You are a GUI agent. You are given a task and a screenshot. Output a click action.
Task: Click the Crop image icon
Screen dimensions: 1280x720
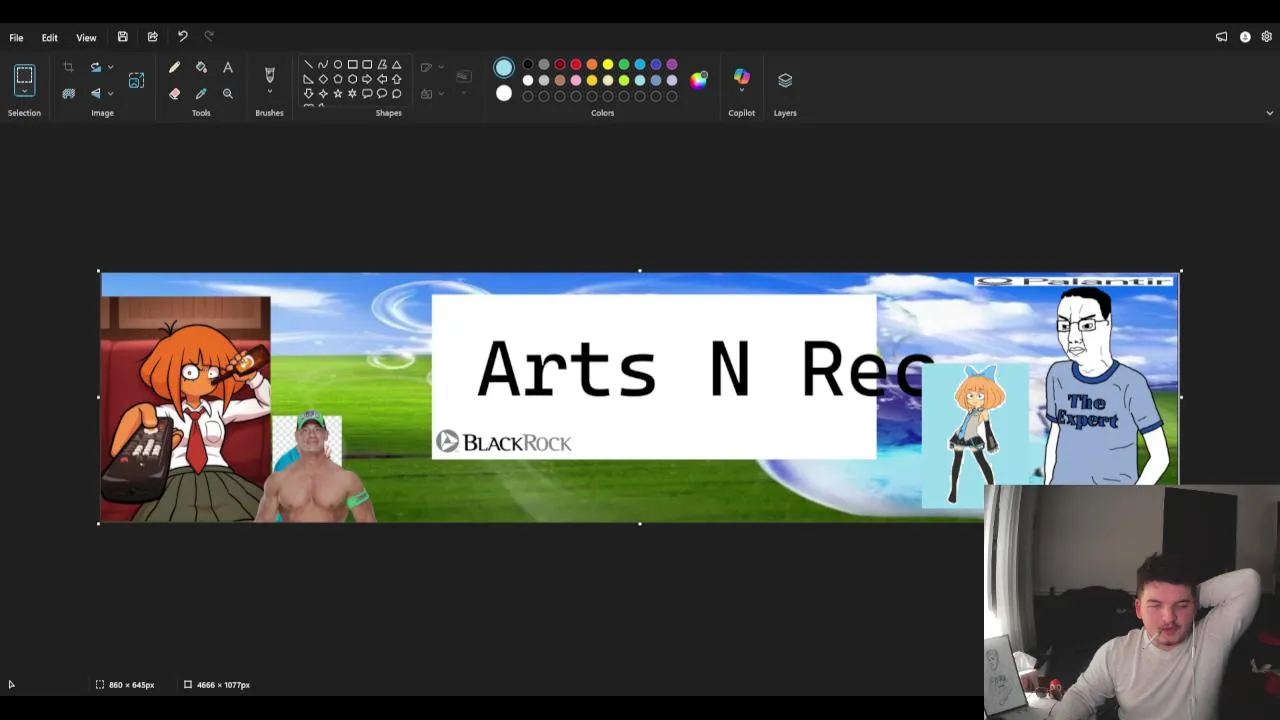[x=68, y=67]
